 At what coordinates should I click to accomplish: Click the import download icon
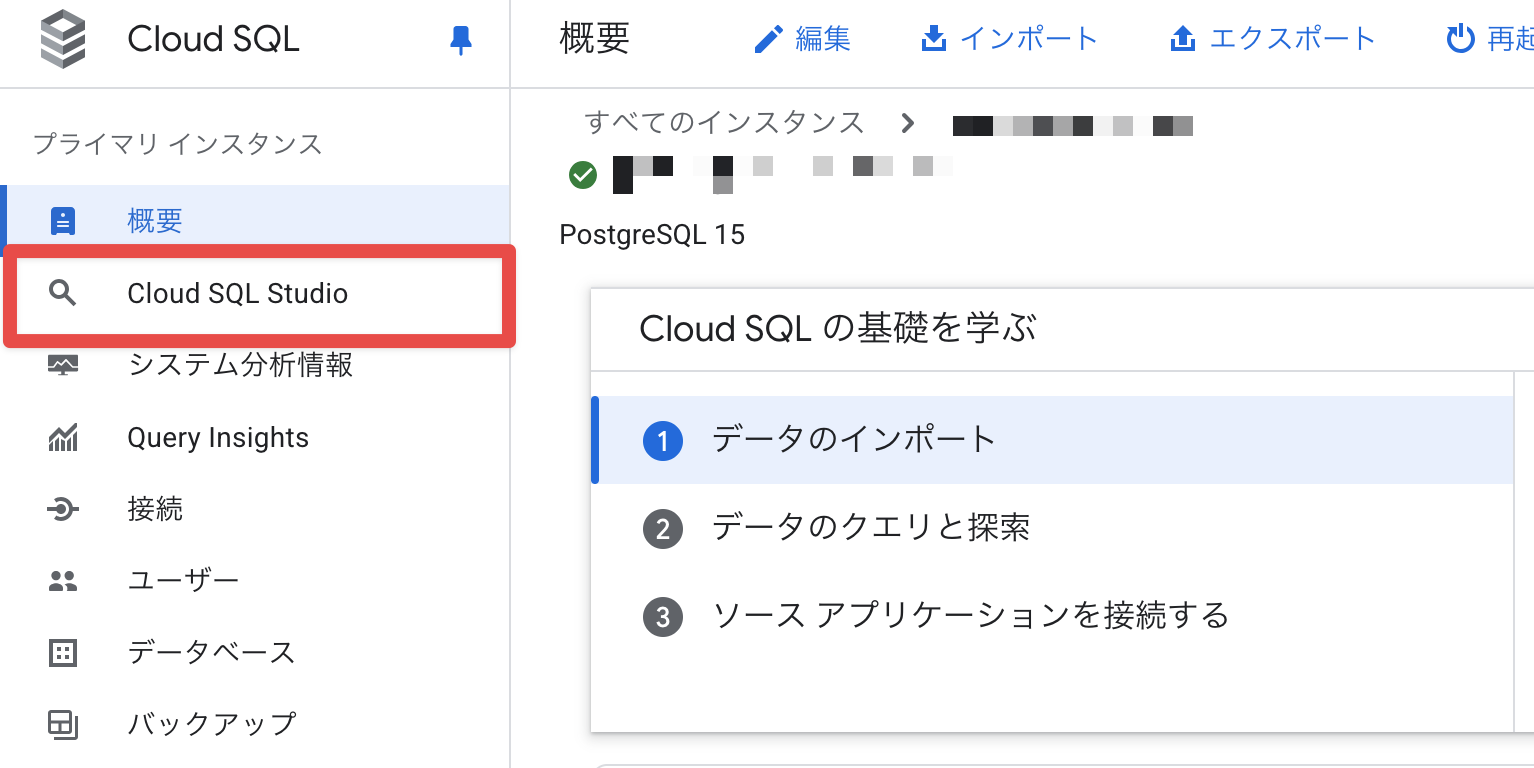(934, 40)
